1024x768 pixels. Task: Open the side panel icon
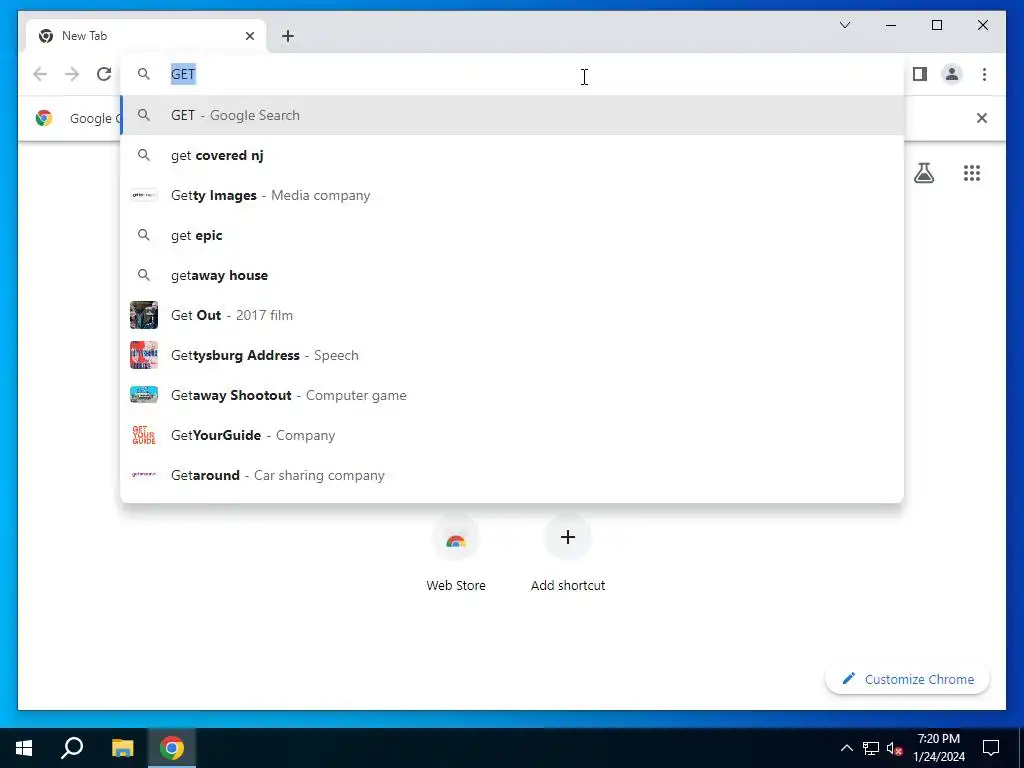(x=920, y=74)
